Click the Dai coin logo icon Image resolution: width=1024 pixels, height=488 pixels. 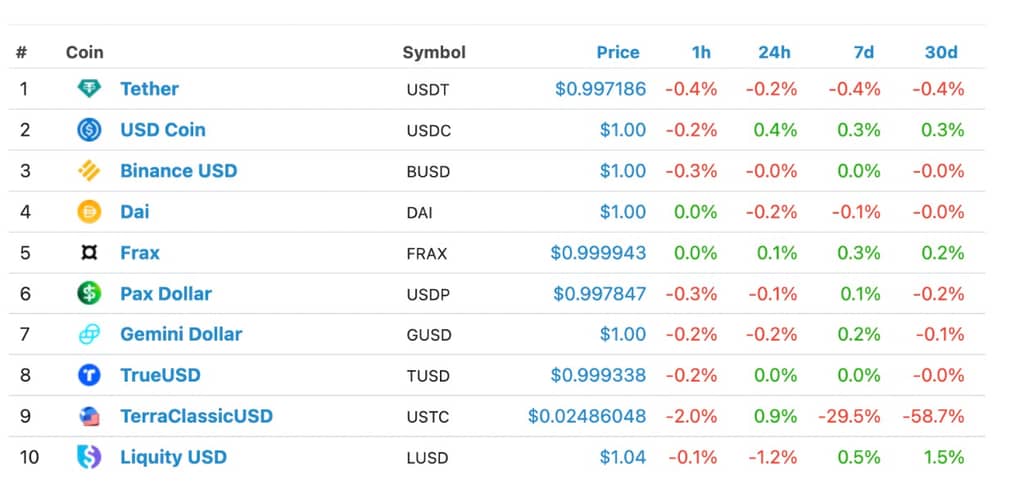click(89, 212)
